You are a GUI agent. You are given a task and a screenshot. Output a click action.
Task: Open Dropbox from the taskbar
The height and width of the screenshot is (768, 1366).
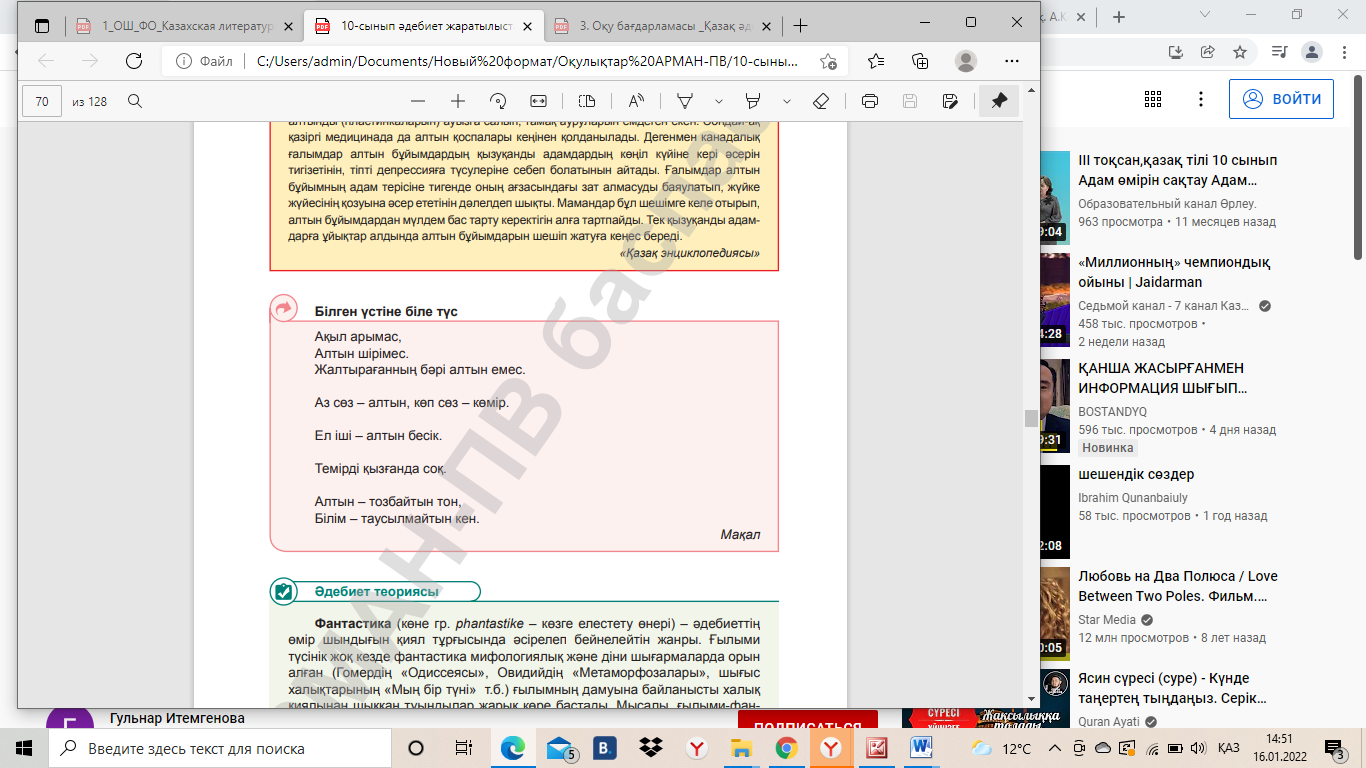point(651,748)
